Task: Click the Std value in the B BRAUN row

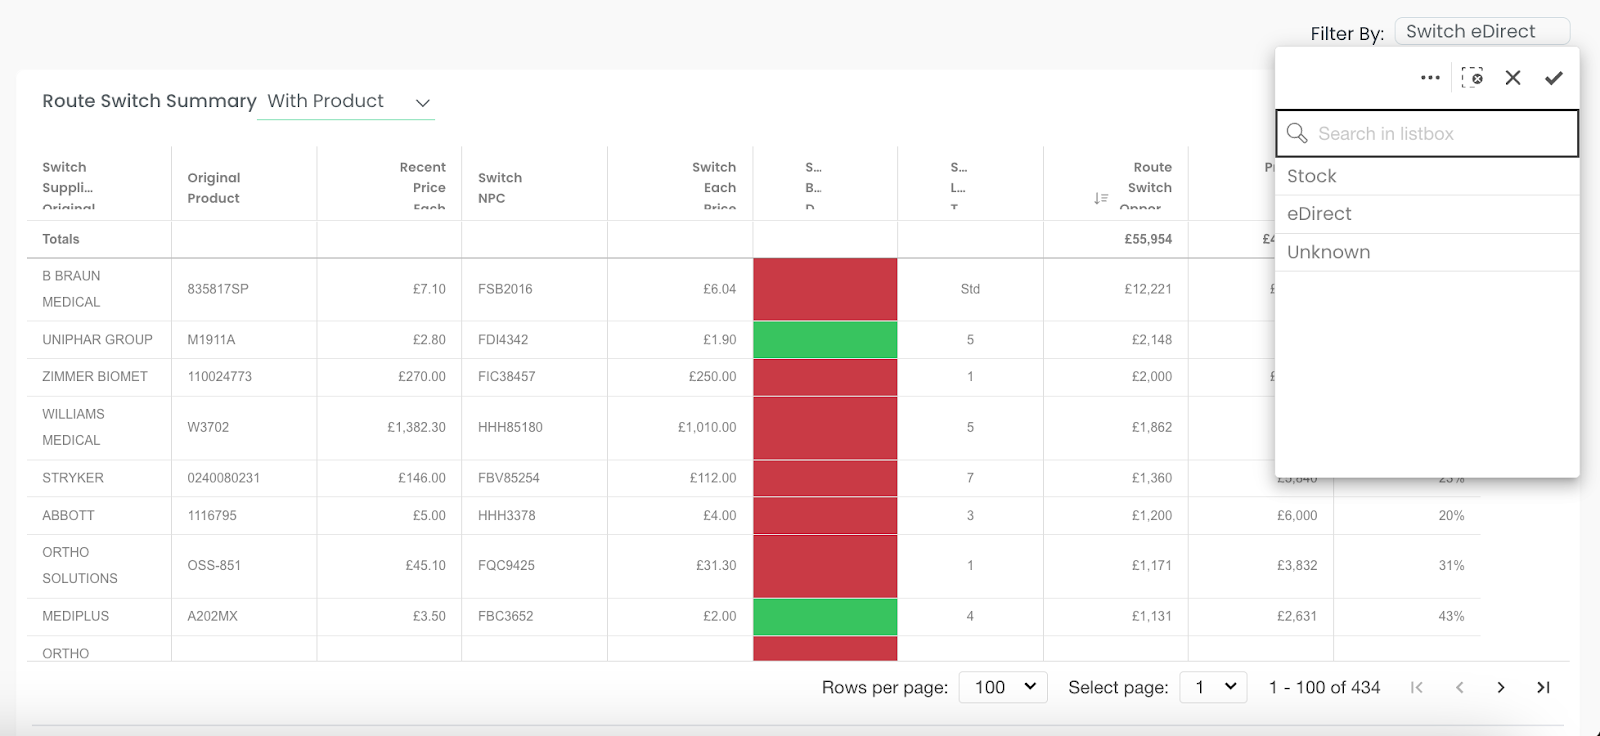Action: click(970, 289)
